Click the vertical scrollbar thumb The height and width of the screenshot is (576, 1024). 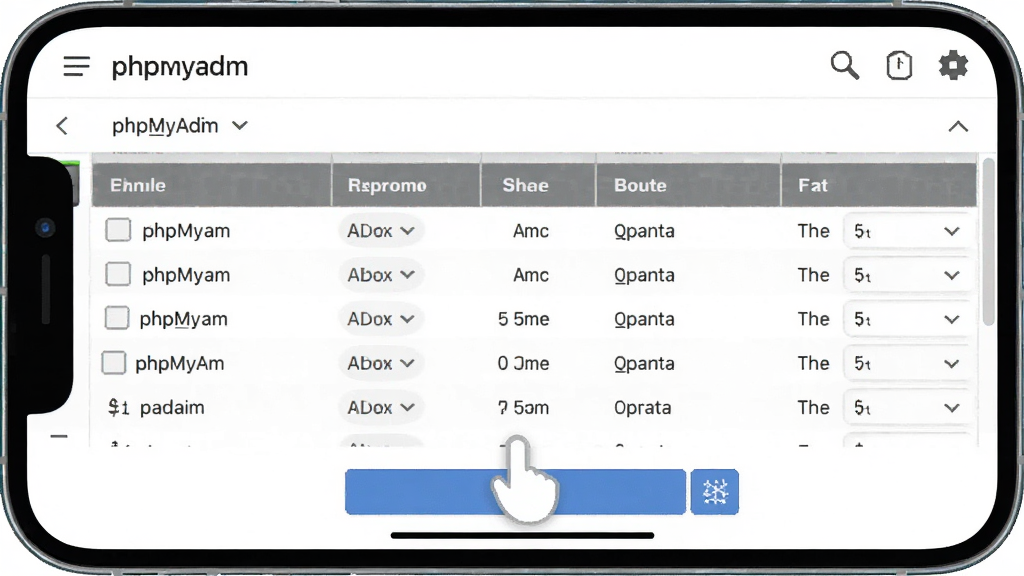(989, 242)
